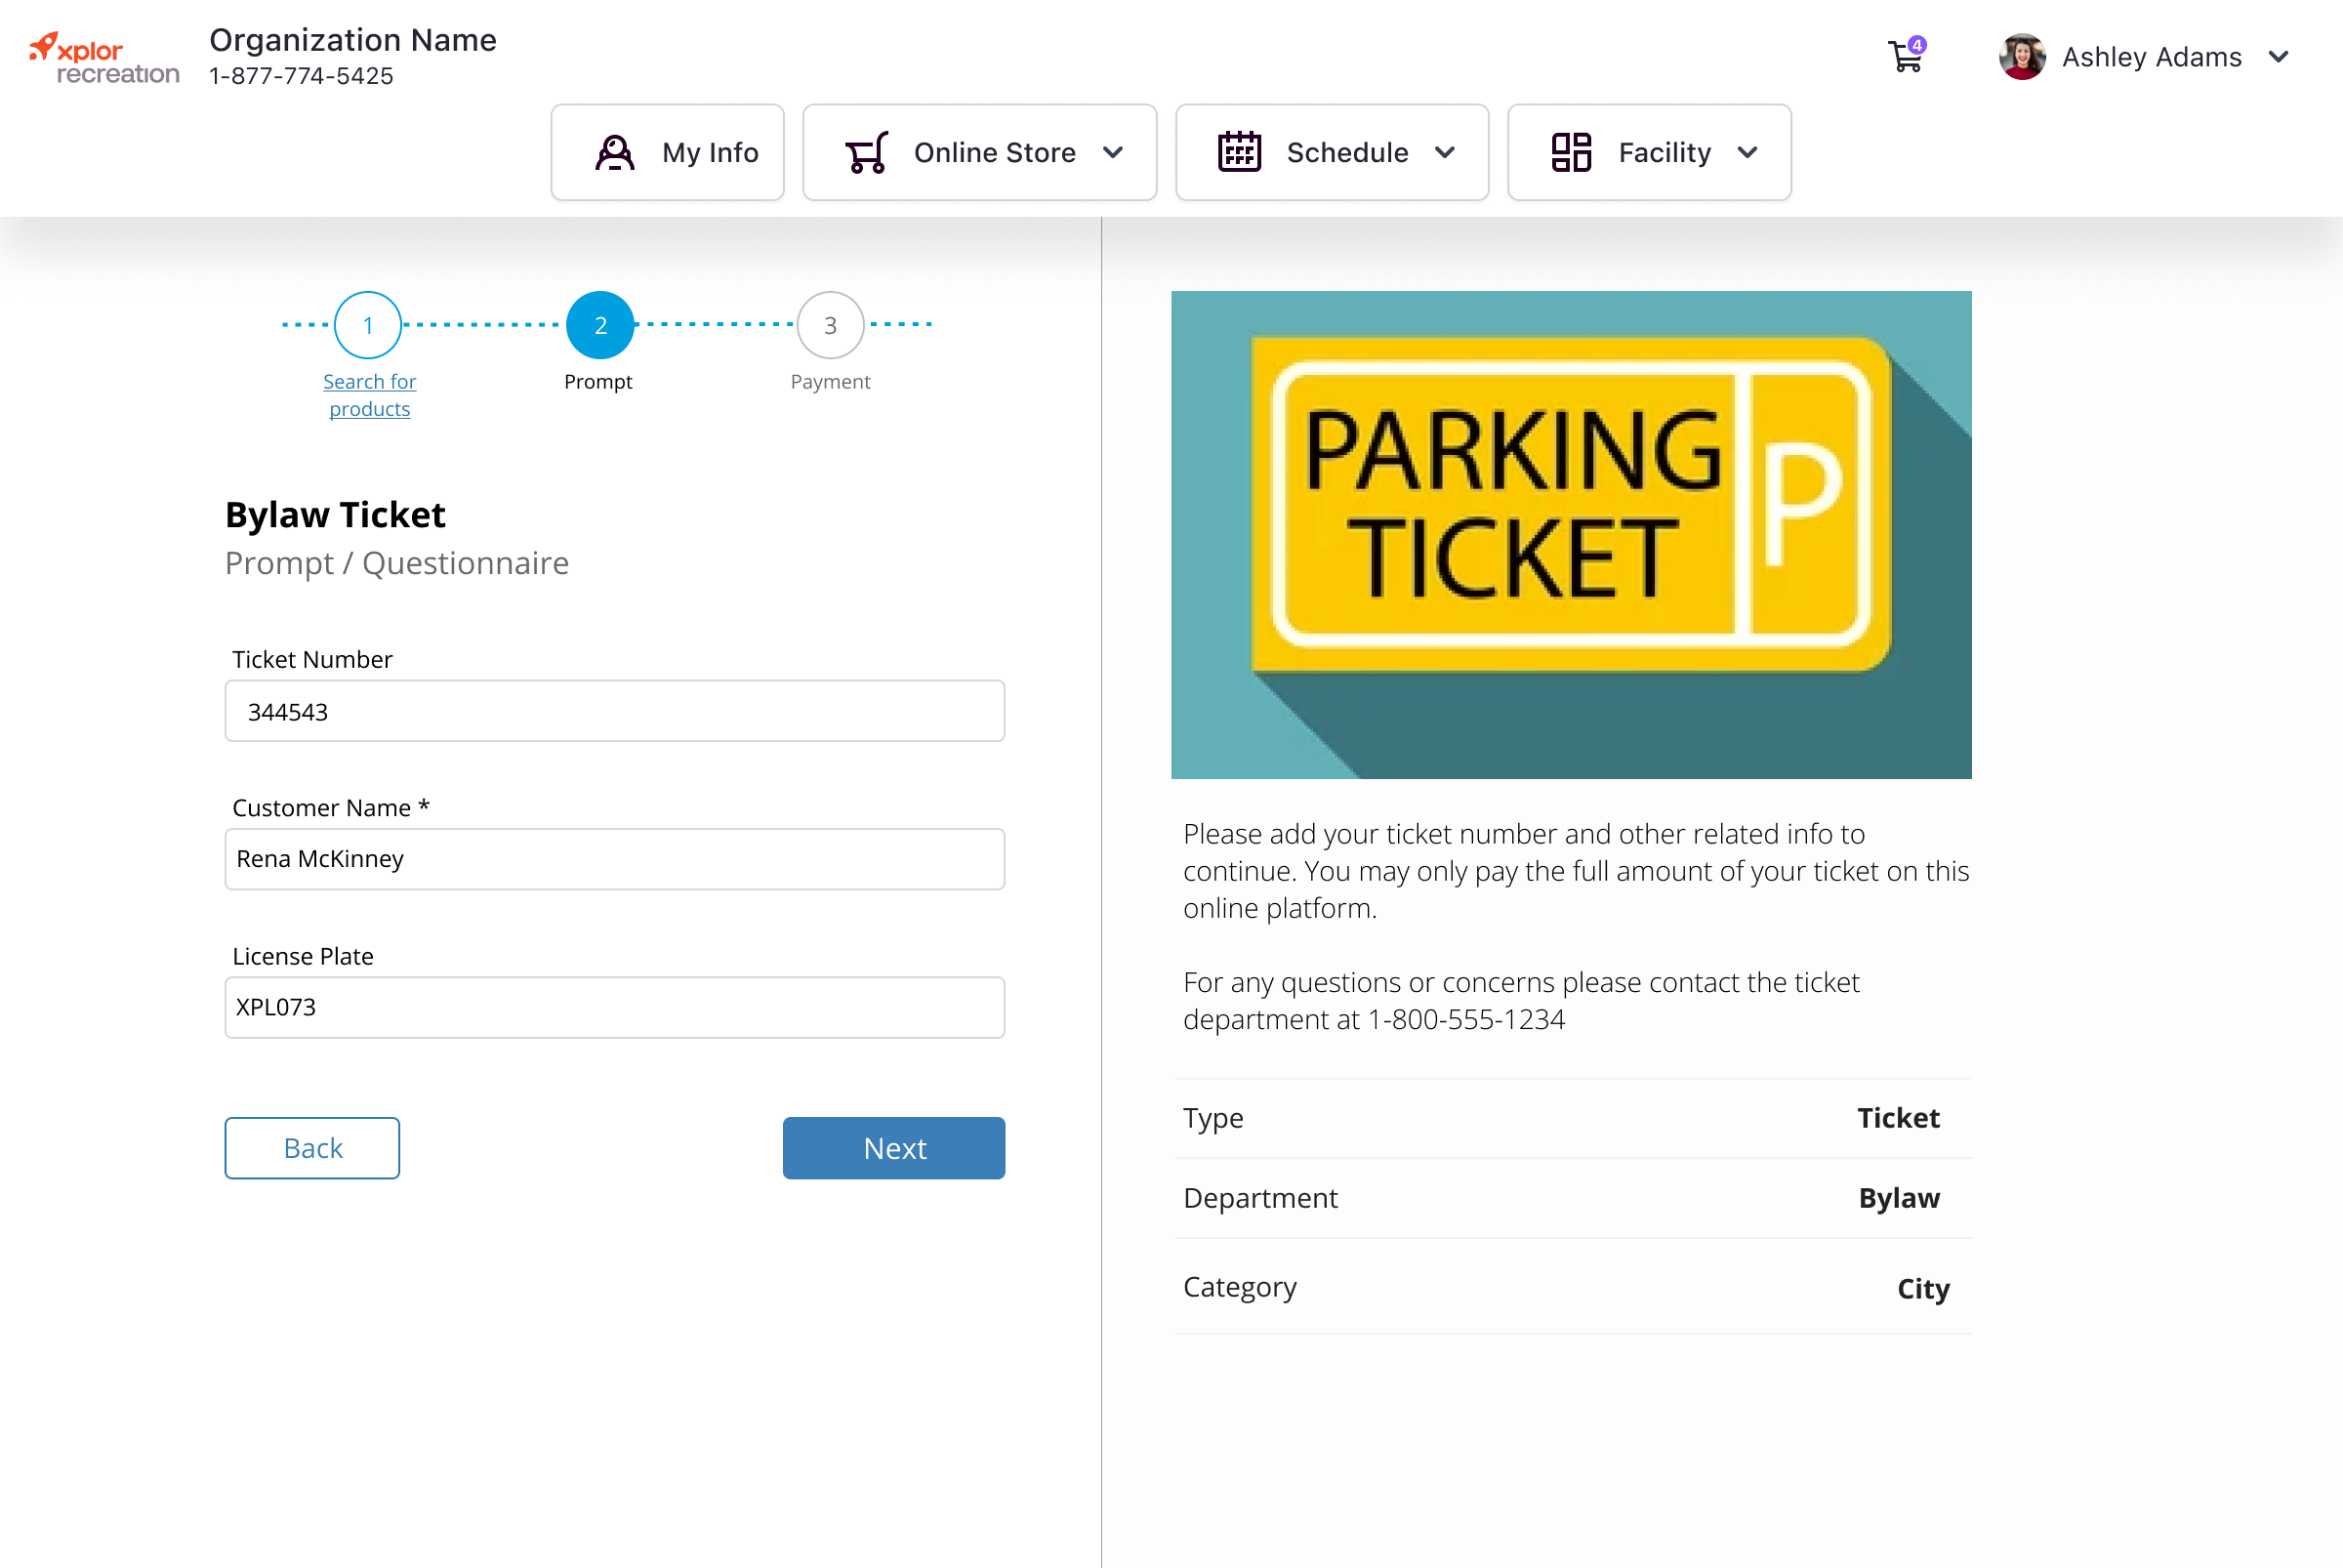Click the Next button to proceed
Screen dimensions: 2343x1568
point(894,1148)
